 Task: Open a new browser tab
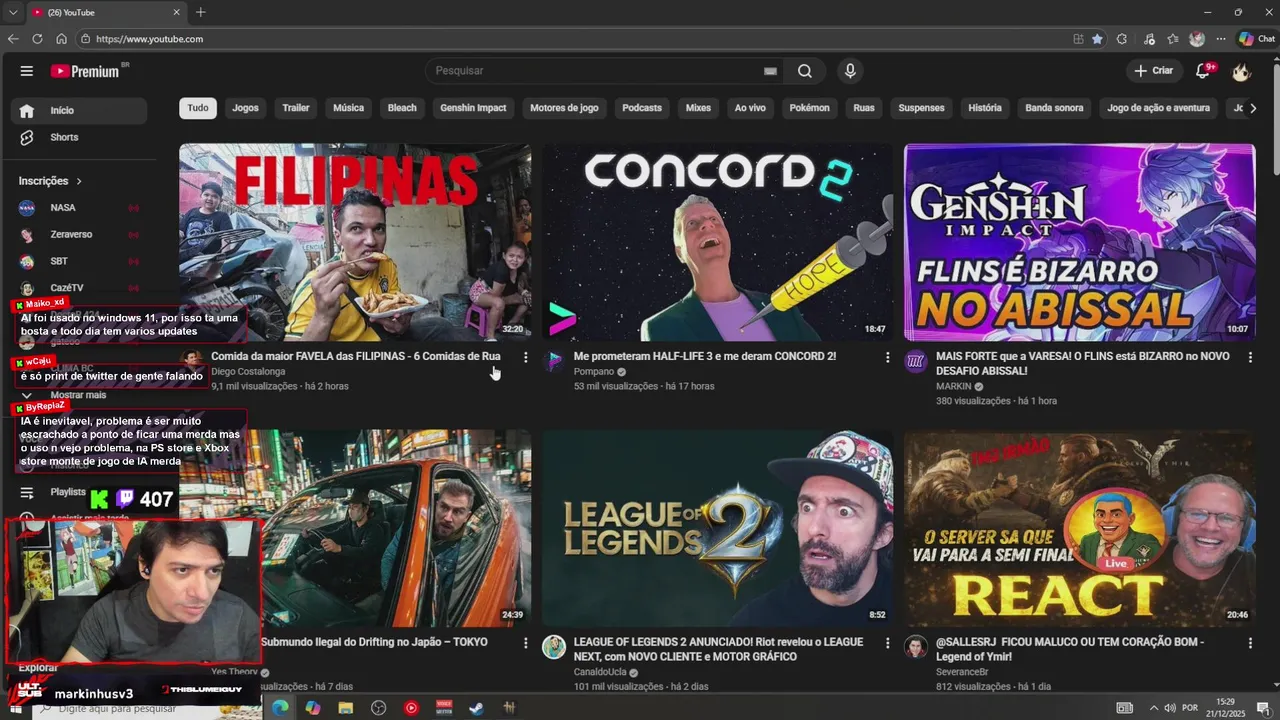[201, 12]
